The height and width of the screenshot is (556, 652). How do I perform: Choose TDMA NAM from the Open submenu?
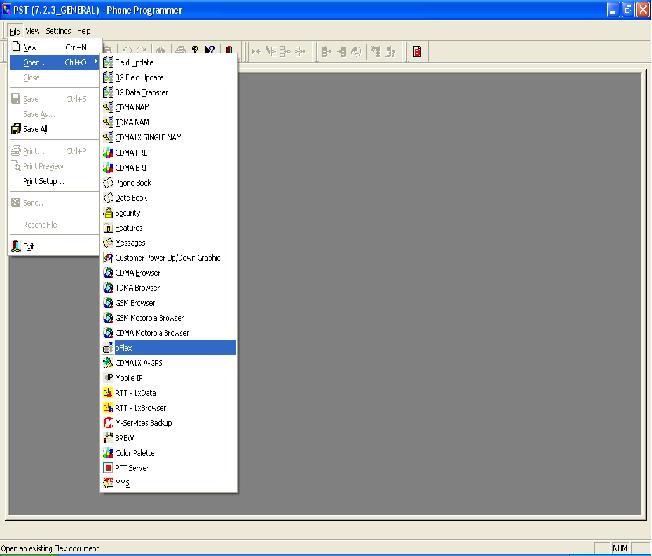click(x=169, y=122)
